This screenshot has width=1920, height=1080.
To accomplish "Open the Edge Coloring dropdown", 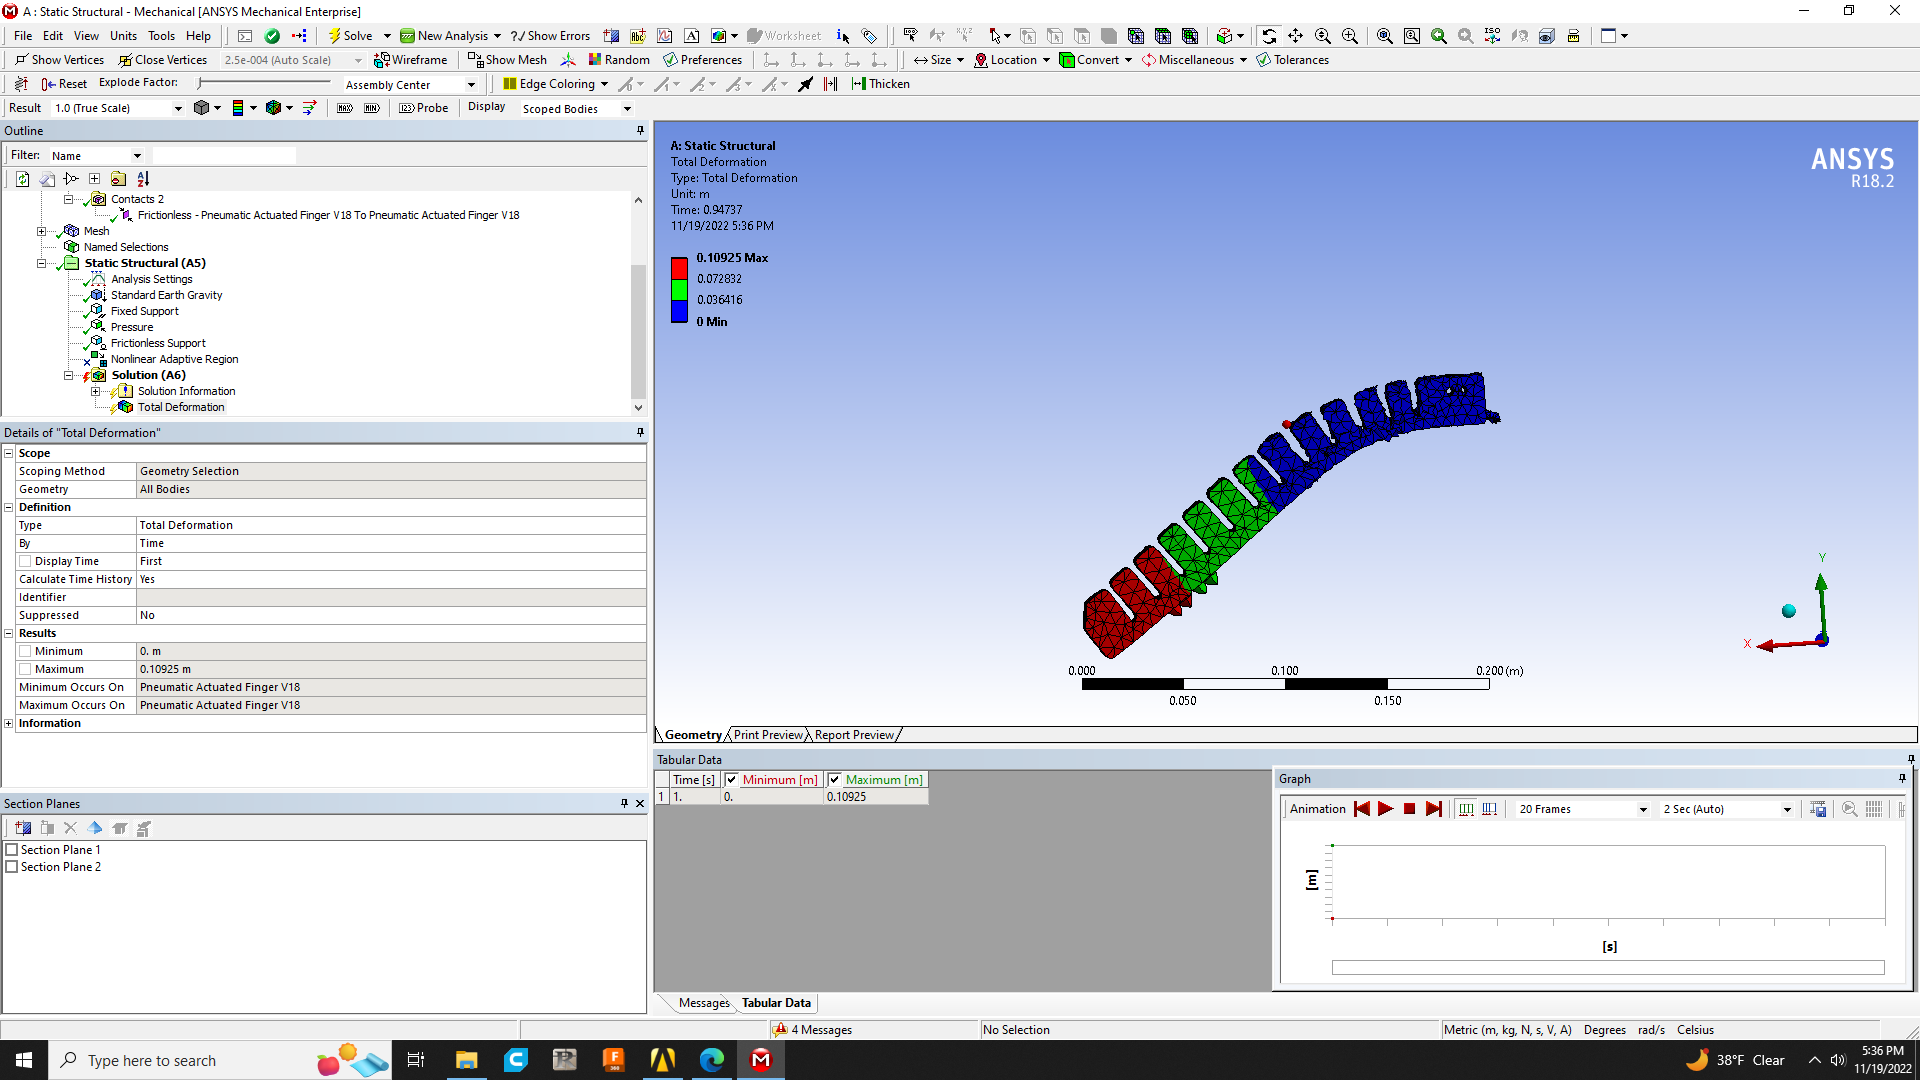I will pyautogui.click(x=604, y=84).
